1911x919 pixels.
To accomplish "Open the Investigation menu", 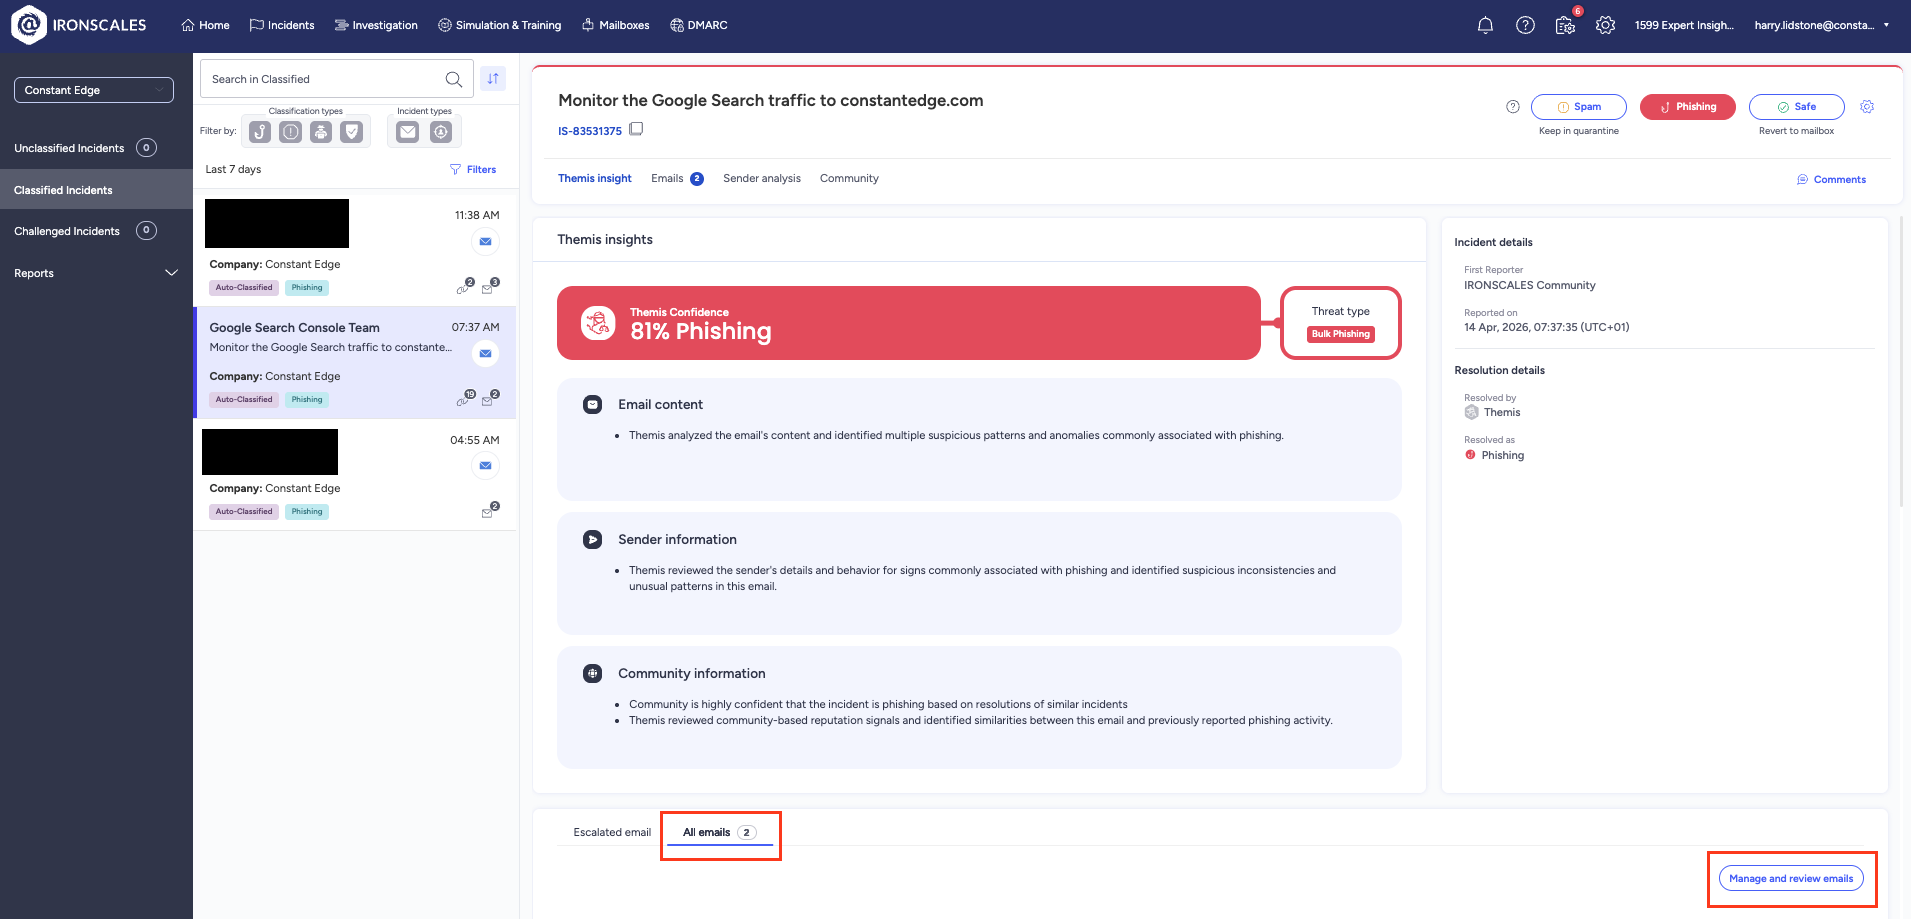I will pyautogui.click(x=376, y=25).
